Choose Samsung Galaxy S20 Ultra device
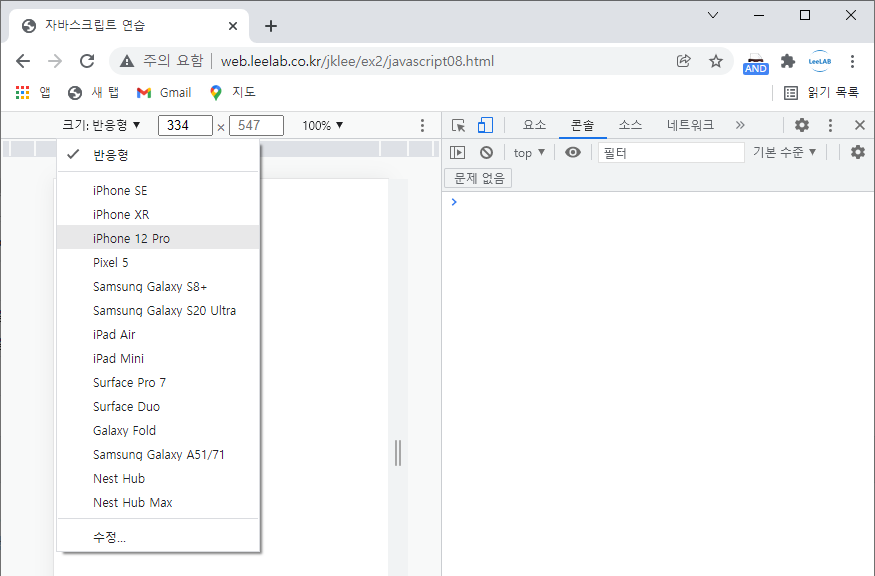 [158, 310]
